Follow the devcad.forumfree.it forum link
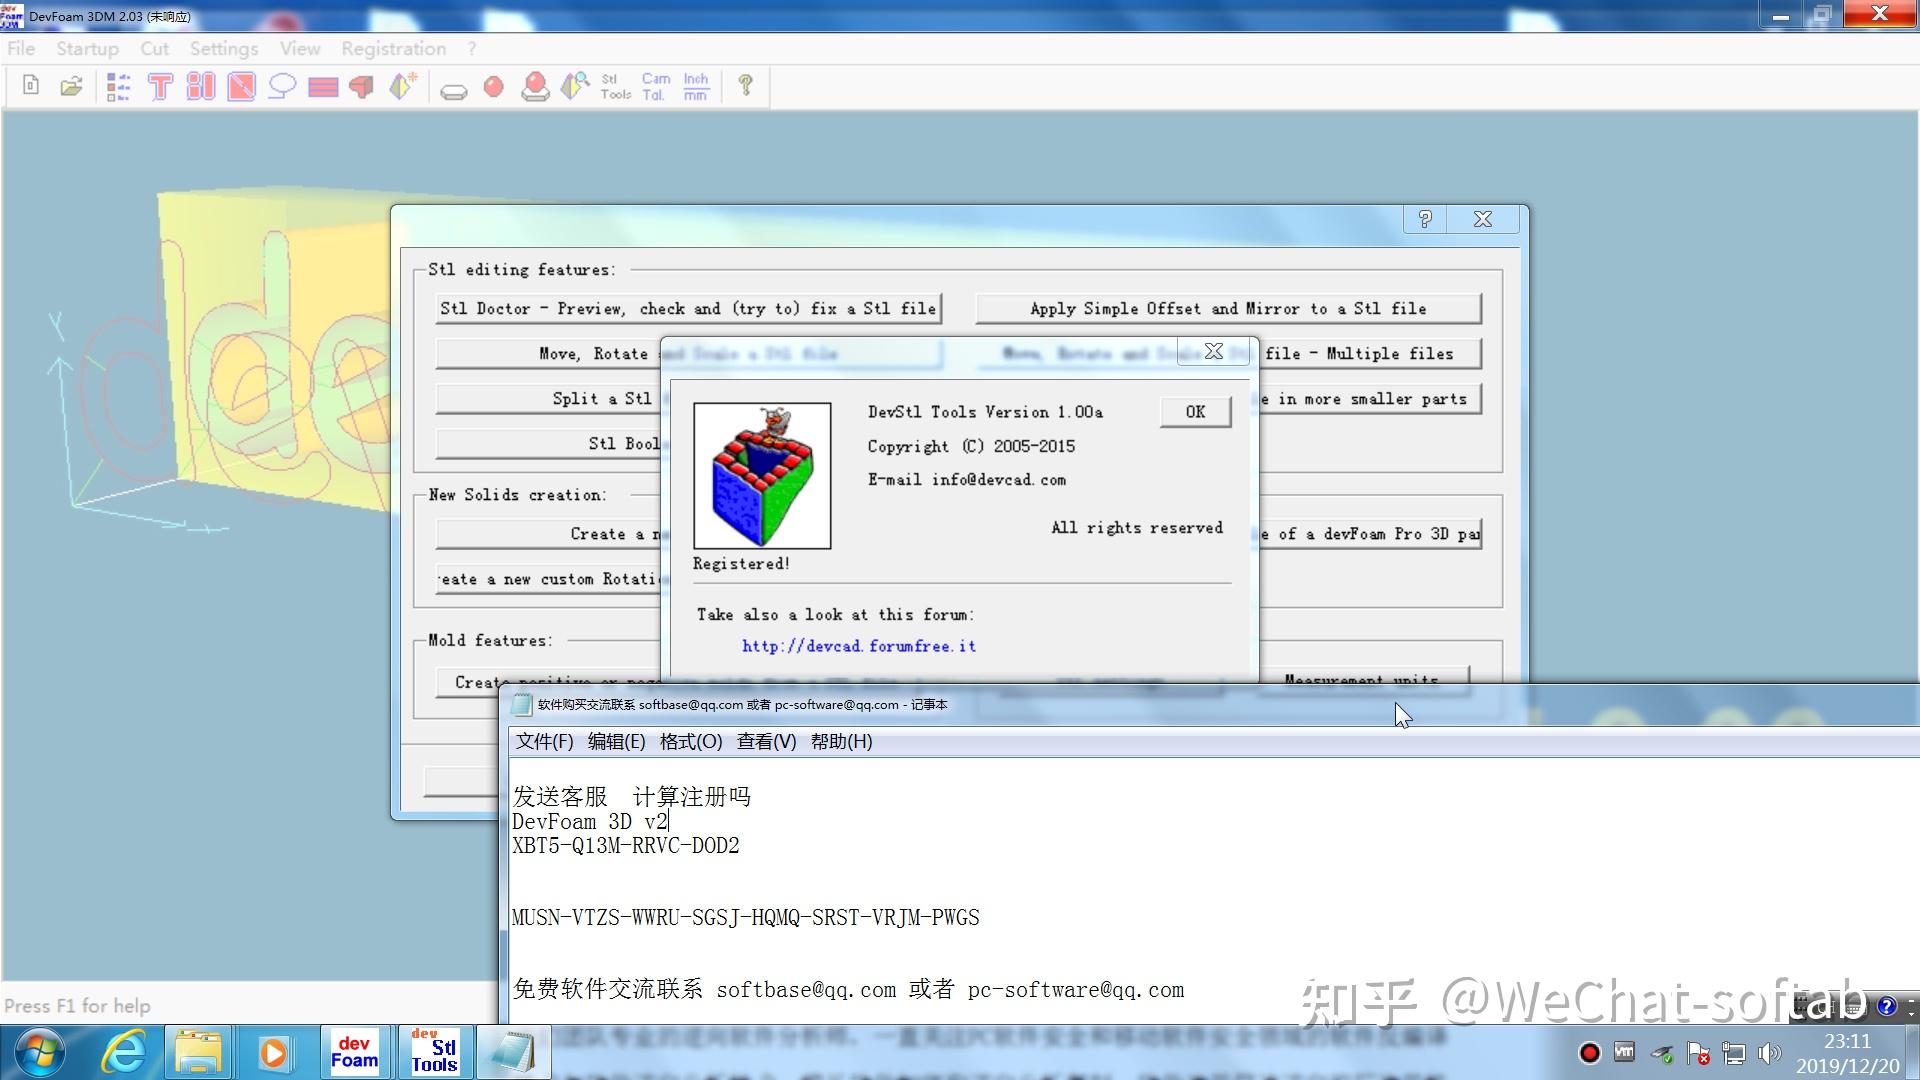Screen dimensions: 1920x1080 pyautogui.click(x=858, y=646)
